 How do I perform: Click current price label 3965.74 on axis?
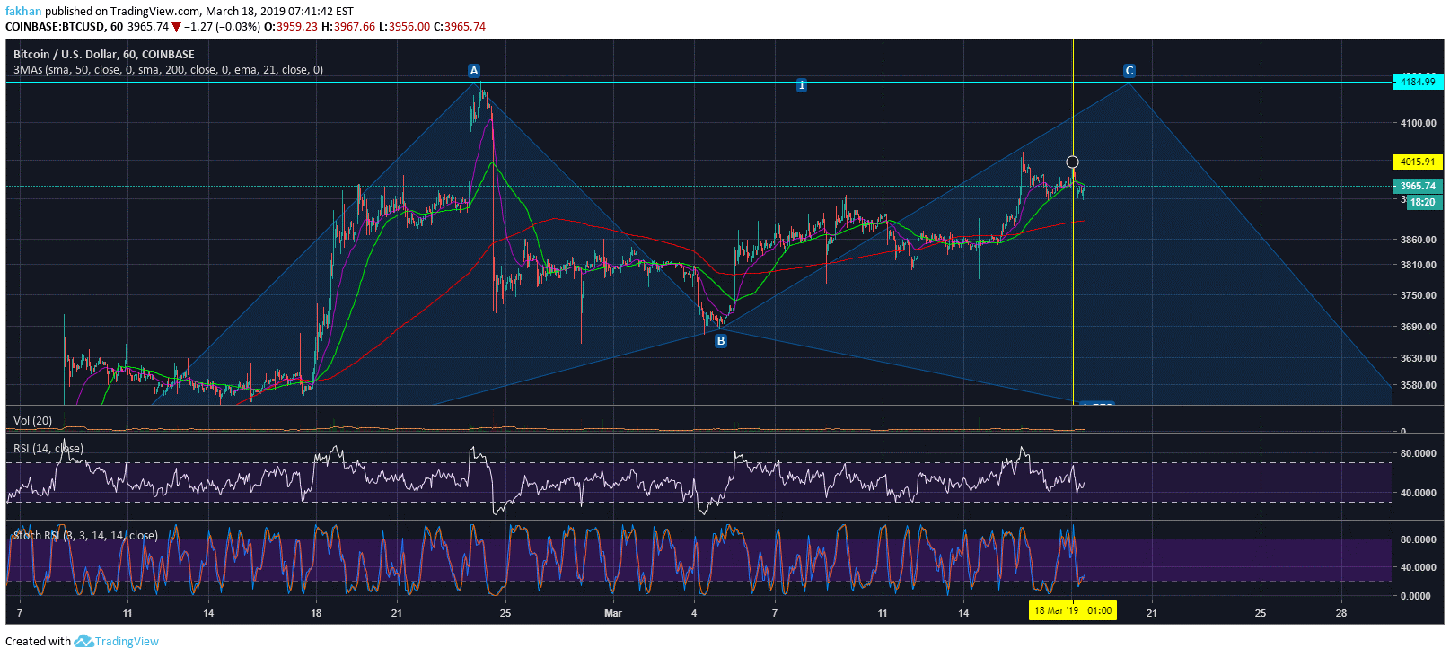pos(1417,186)
